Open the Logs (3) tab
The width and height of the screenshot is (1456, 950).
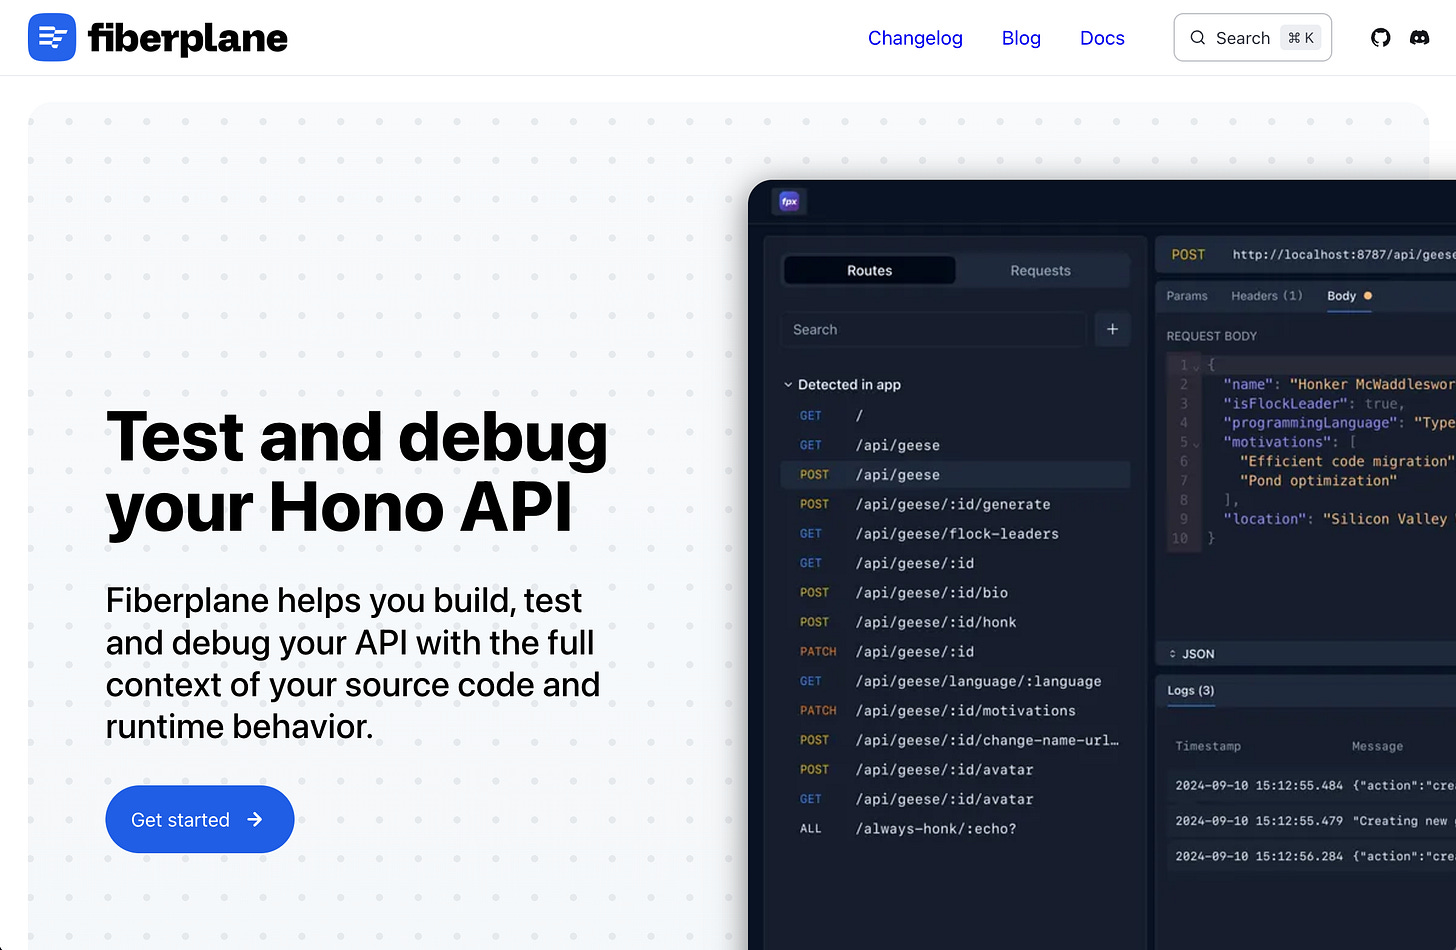pos(1190,691)
